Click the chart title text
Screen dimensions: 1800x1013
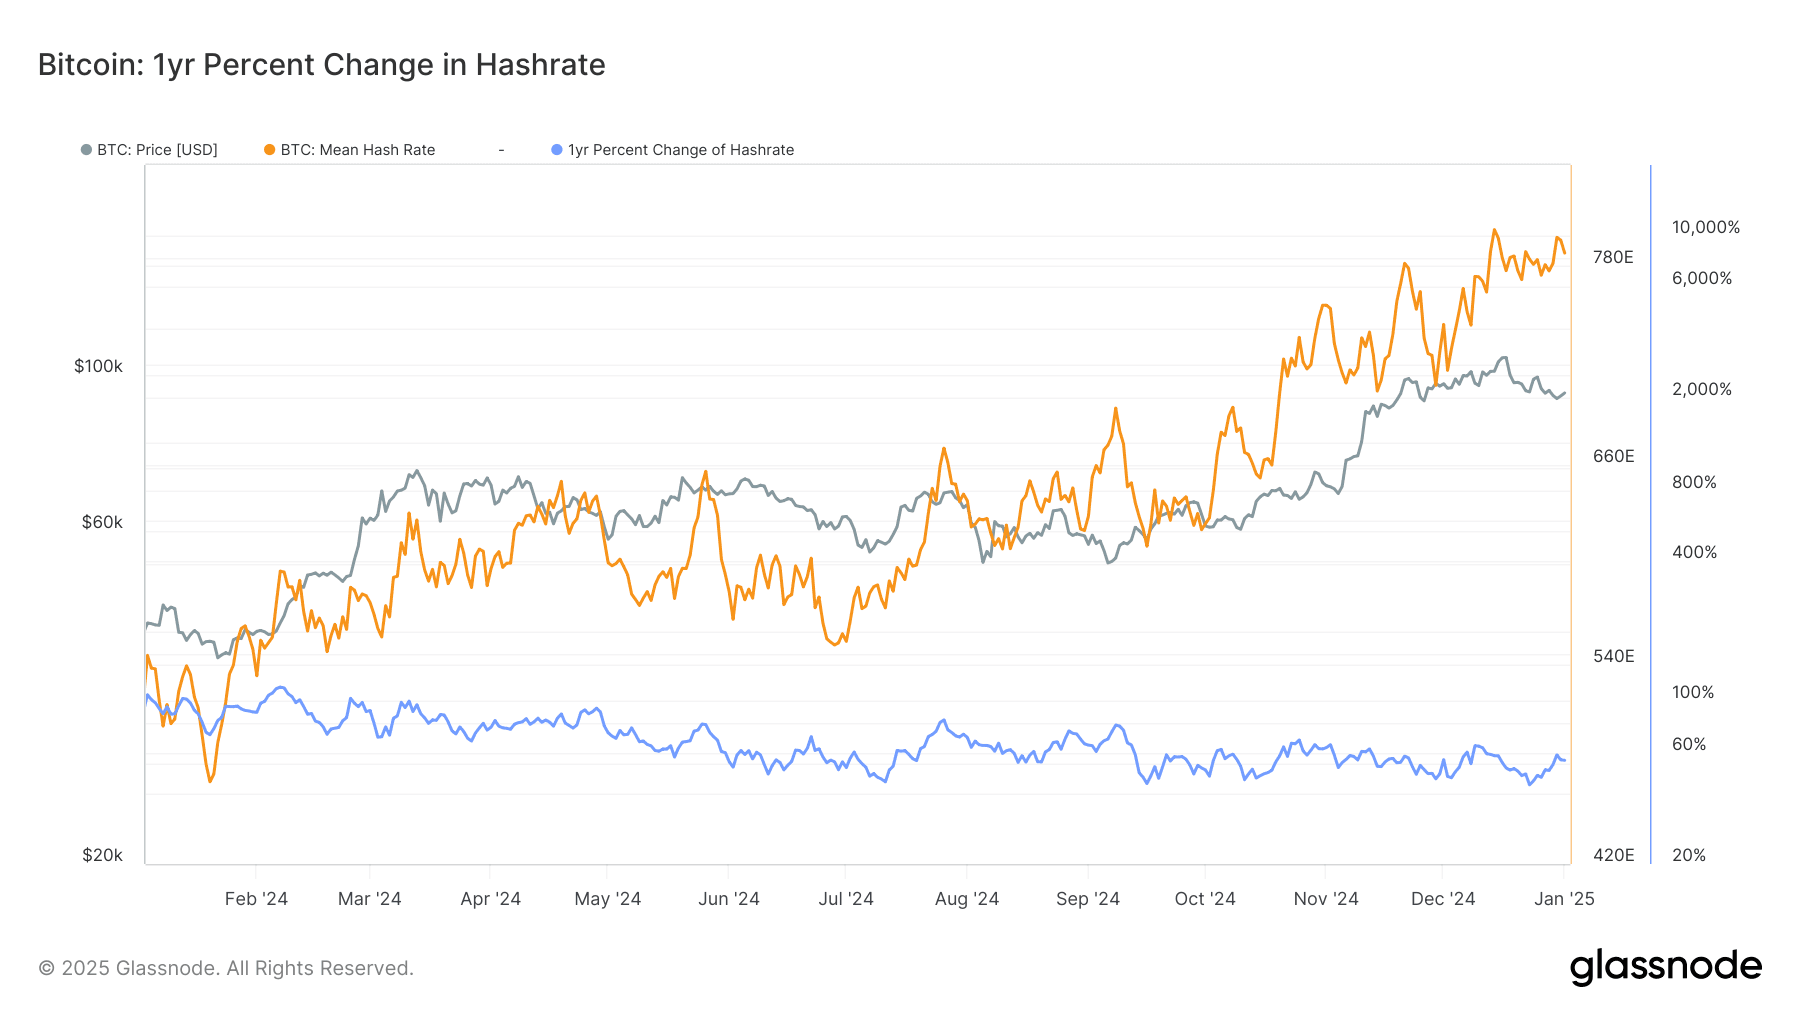(321, 65)
